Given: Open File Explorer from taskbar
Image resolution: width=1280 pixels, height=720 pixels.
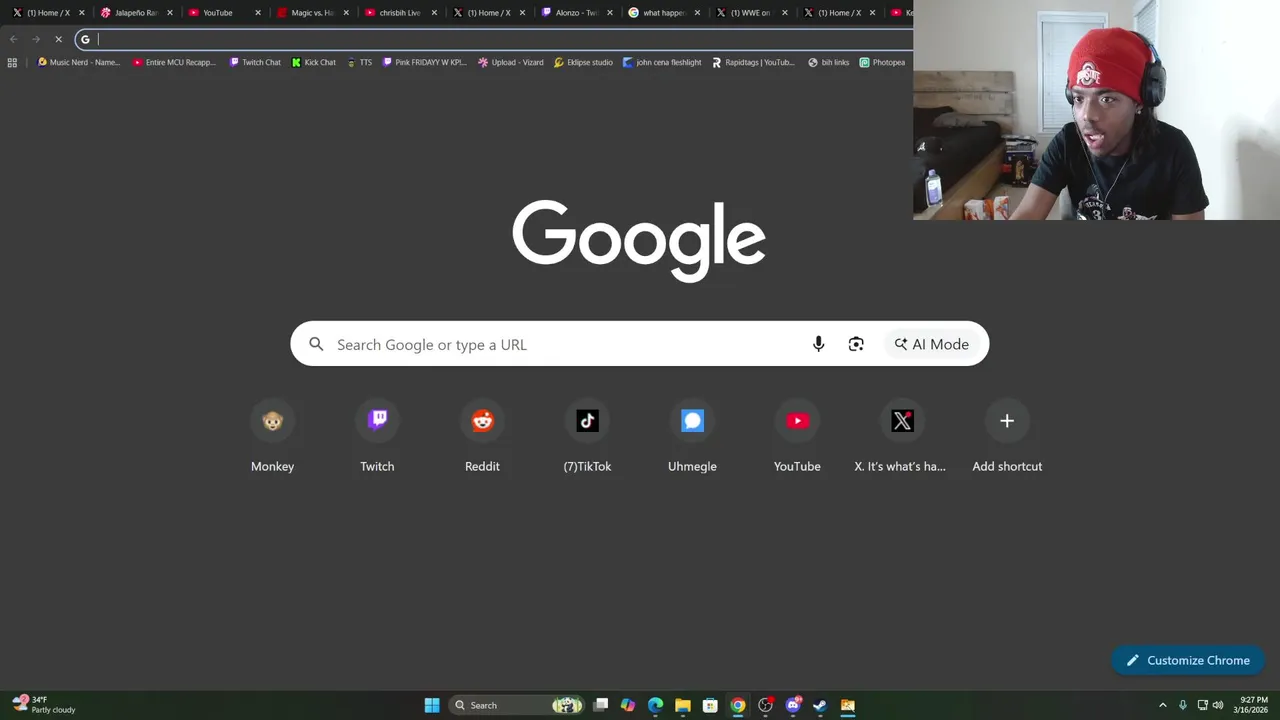Looking at the screenshot, I should click(683, 705).
